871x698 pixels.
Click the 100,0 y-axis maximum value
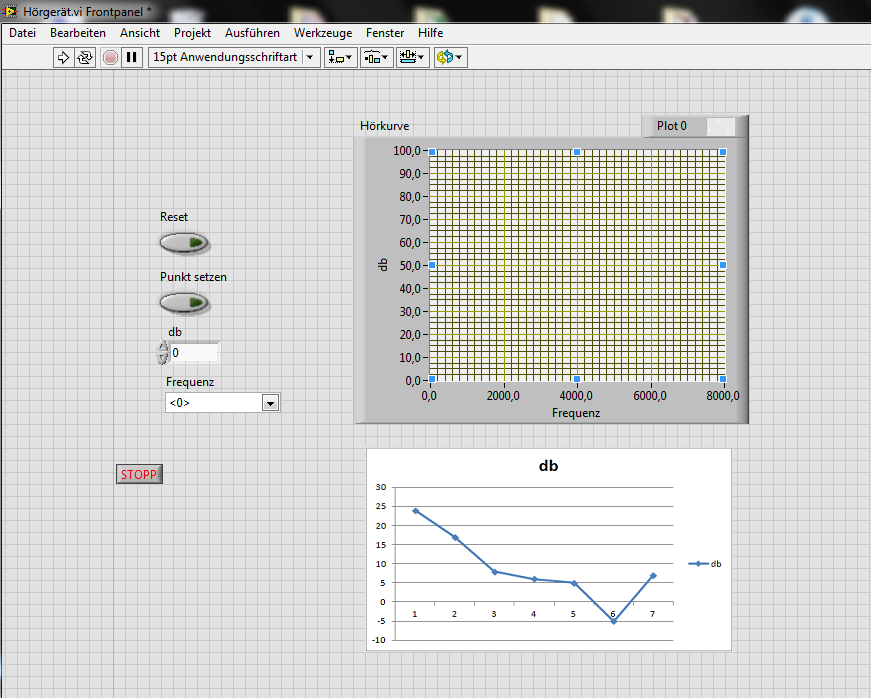[407, 150]
